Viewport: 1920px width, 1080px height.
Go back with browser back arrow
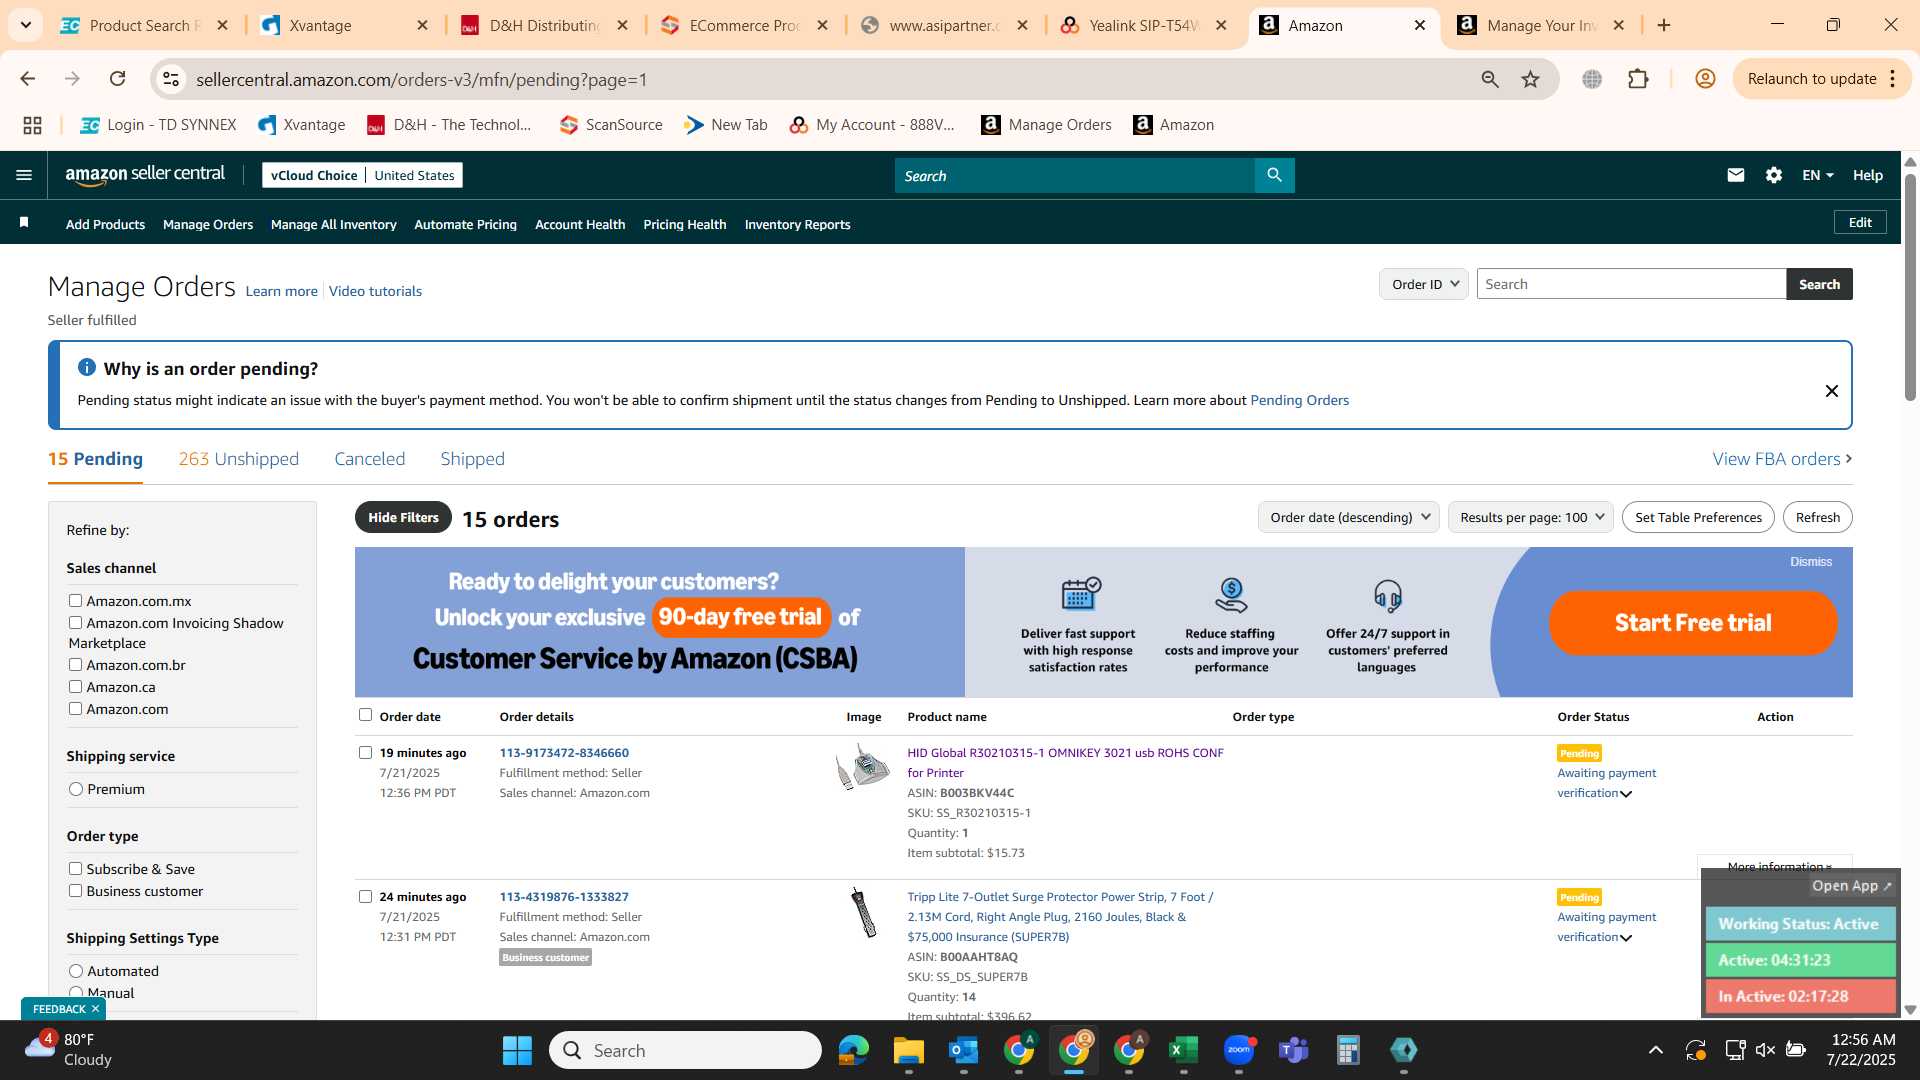pyautogui.click(x=28, y=79)
